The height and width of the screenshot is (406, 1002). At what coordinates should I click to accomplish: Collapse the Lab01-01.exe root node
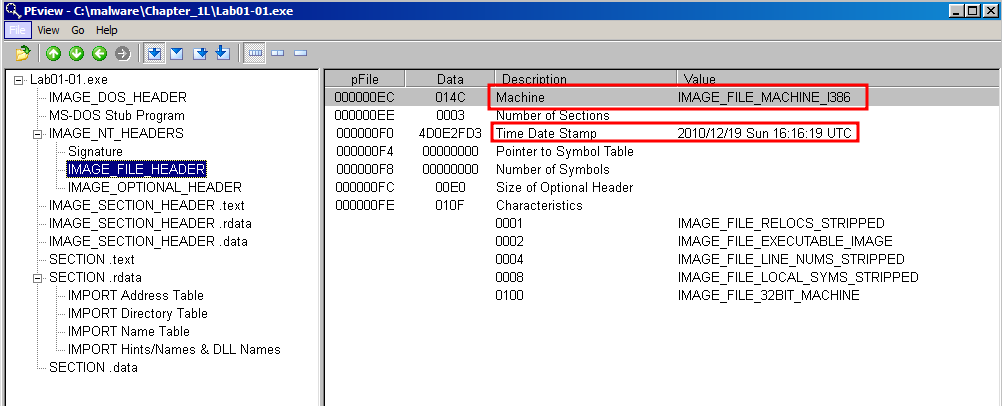[18, 80]
